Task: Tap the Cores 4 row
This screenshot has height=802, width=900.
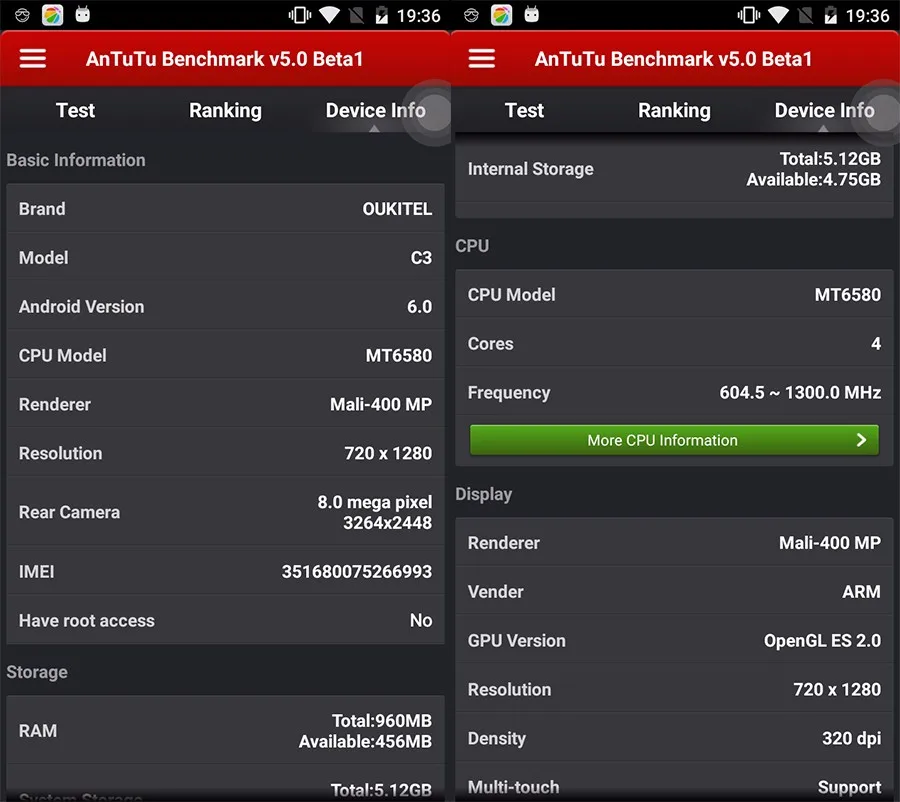Action: pos(674,343)
